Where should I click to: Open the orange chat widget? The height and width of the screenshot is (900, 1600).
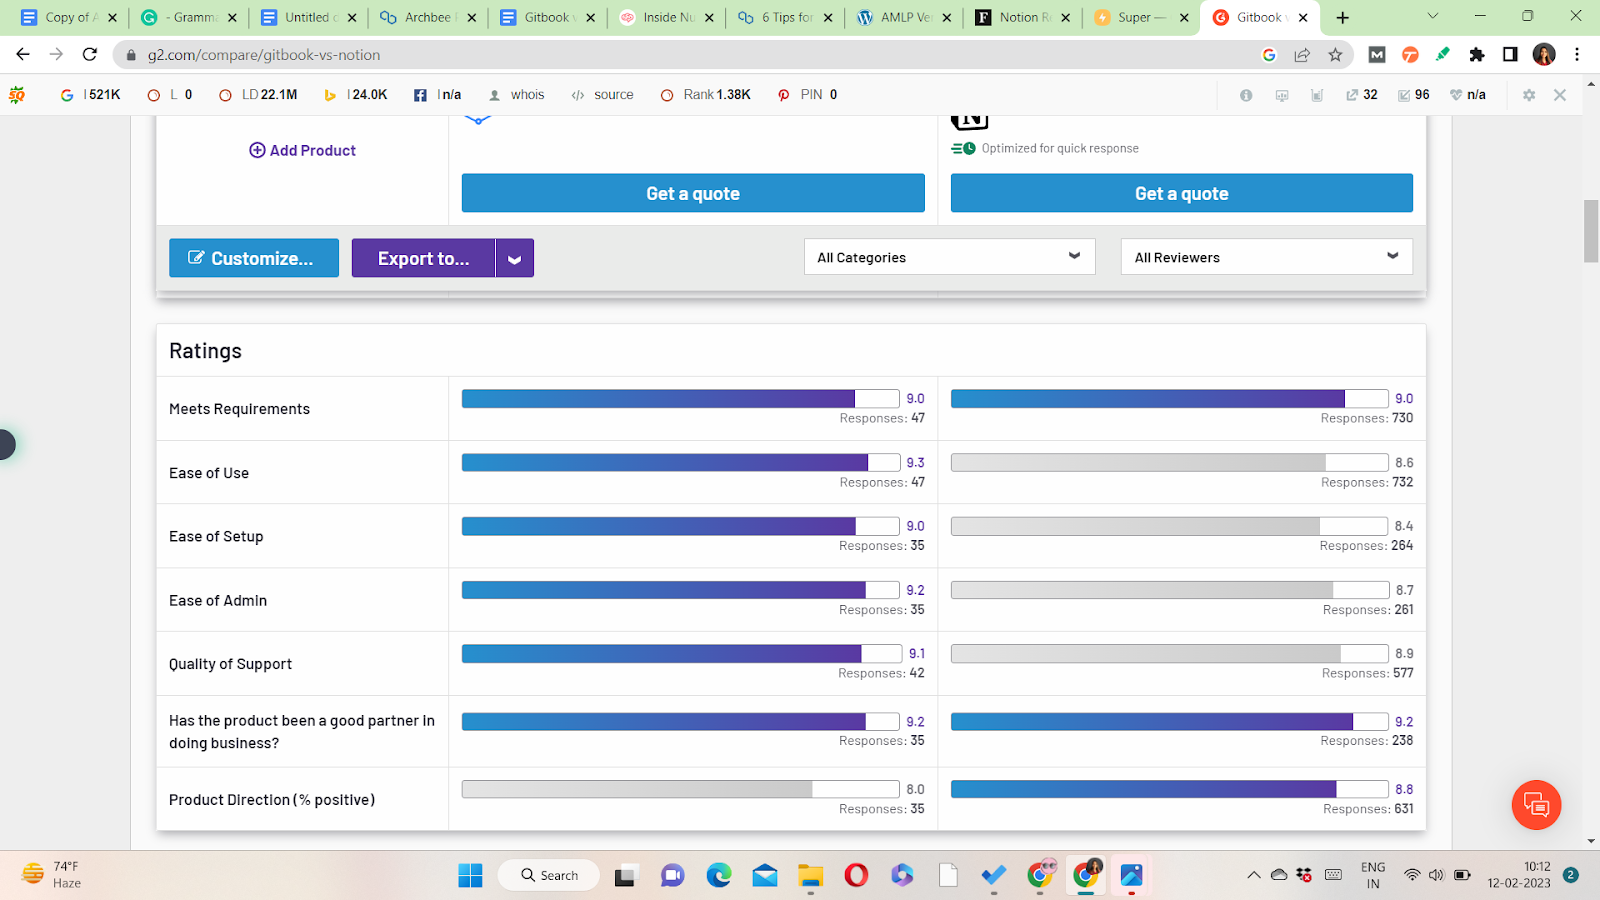(1536, 805)
